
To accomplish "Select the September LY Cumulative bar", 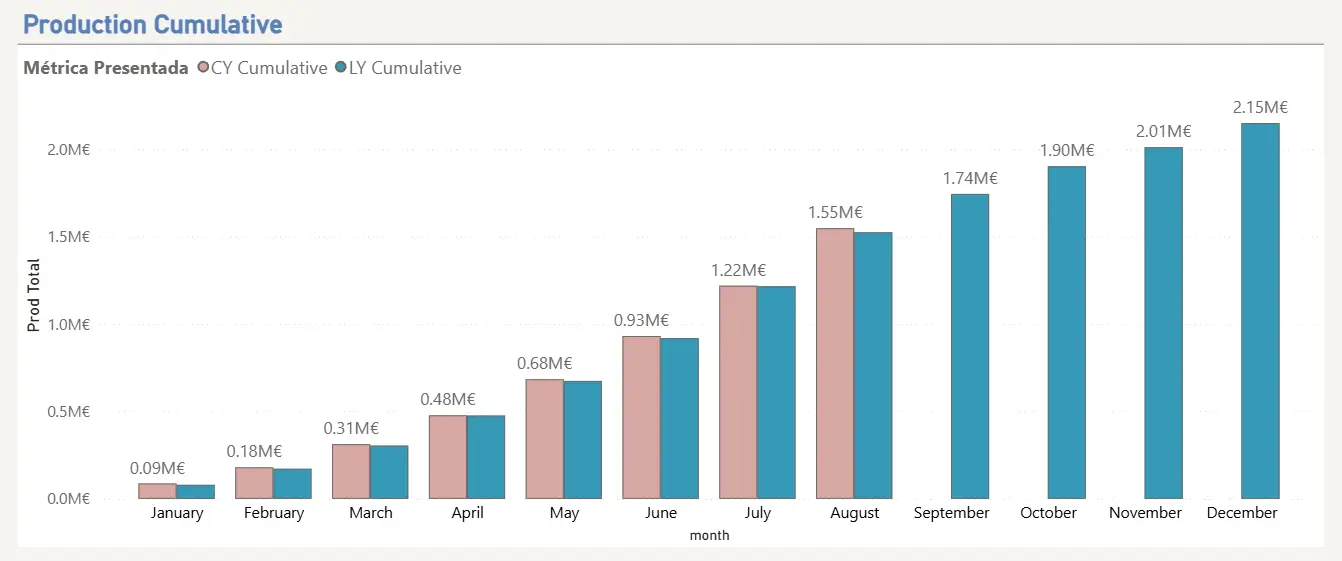I will [970, 346].
